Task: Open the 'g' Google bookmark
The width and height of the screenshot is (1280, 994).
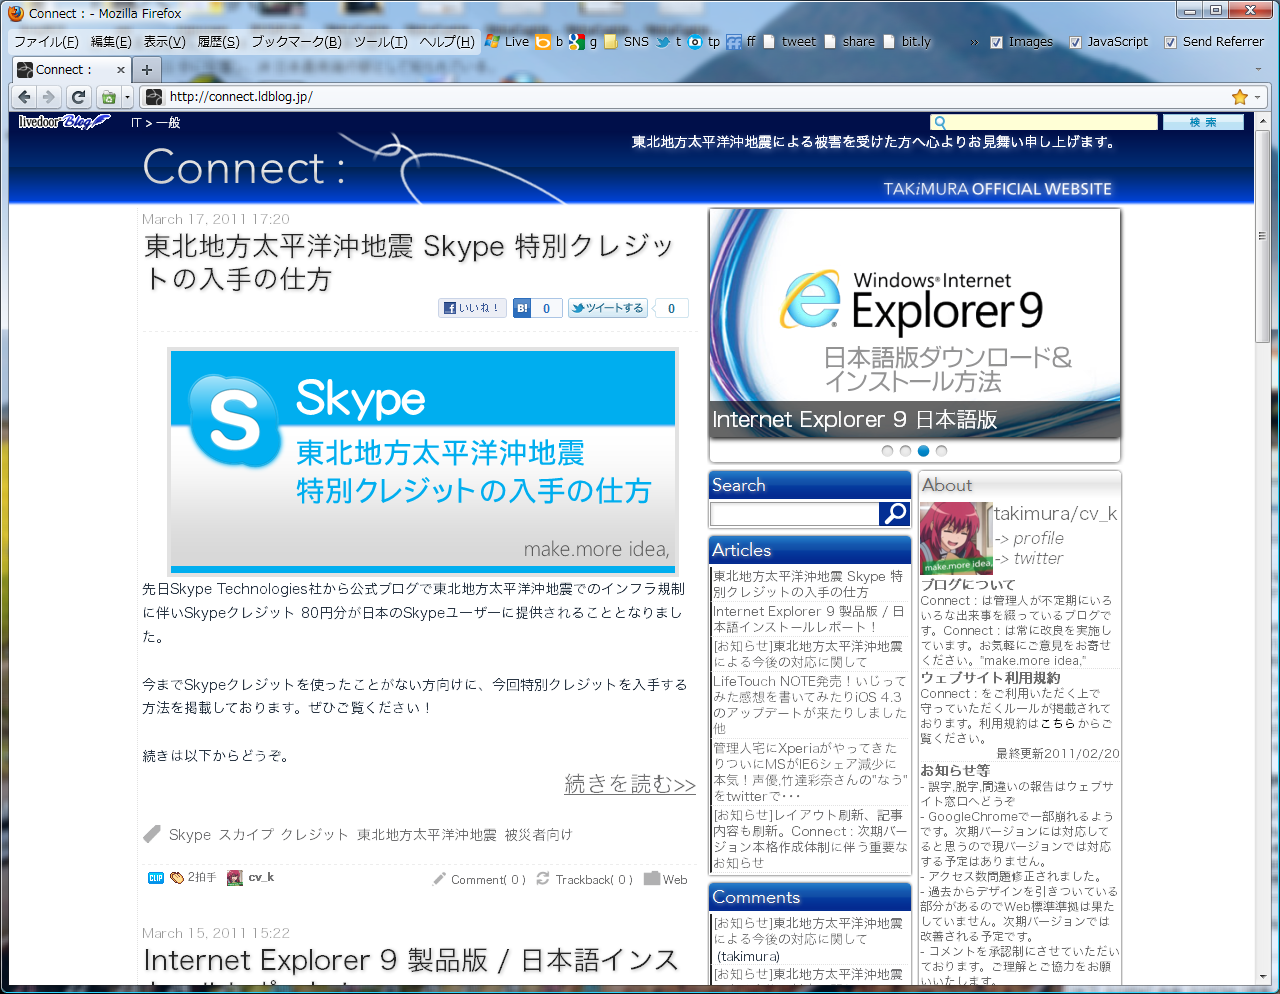Action: [x=583, y=42]
